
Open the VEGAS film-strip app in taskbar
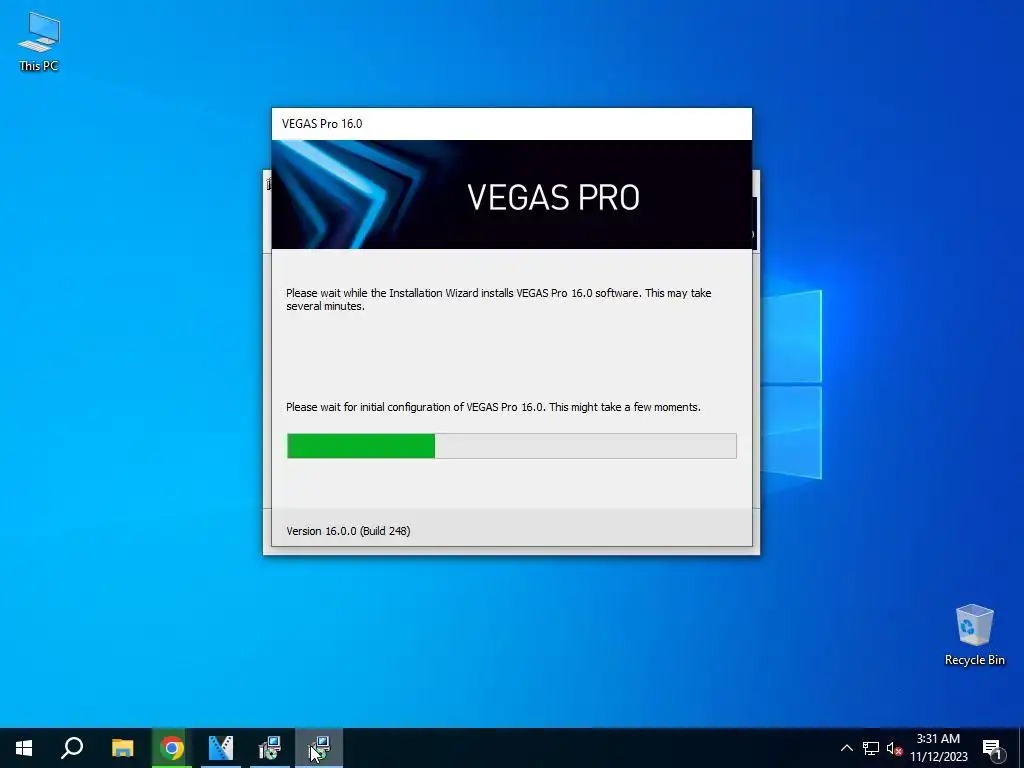[x=221, y=748]
